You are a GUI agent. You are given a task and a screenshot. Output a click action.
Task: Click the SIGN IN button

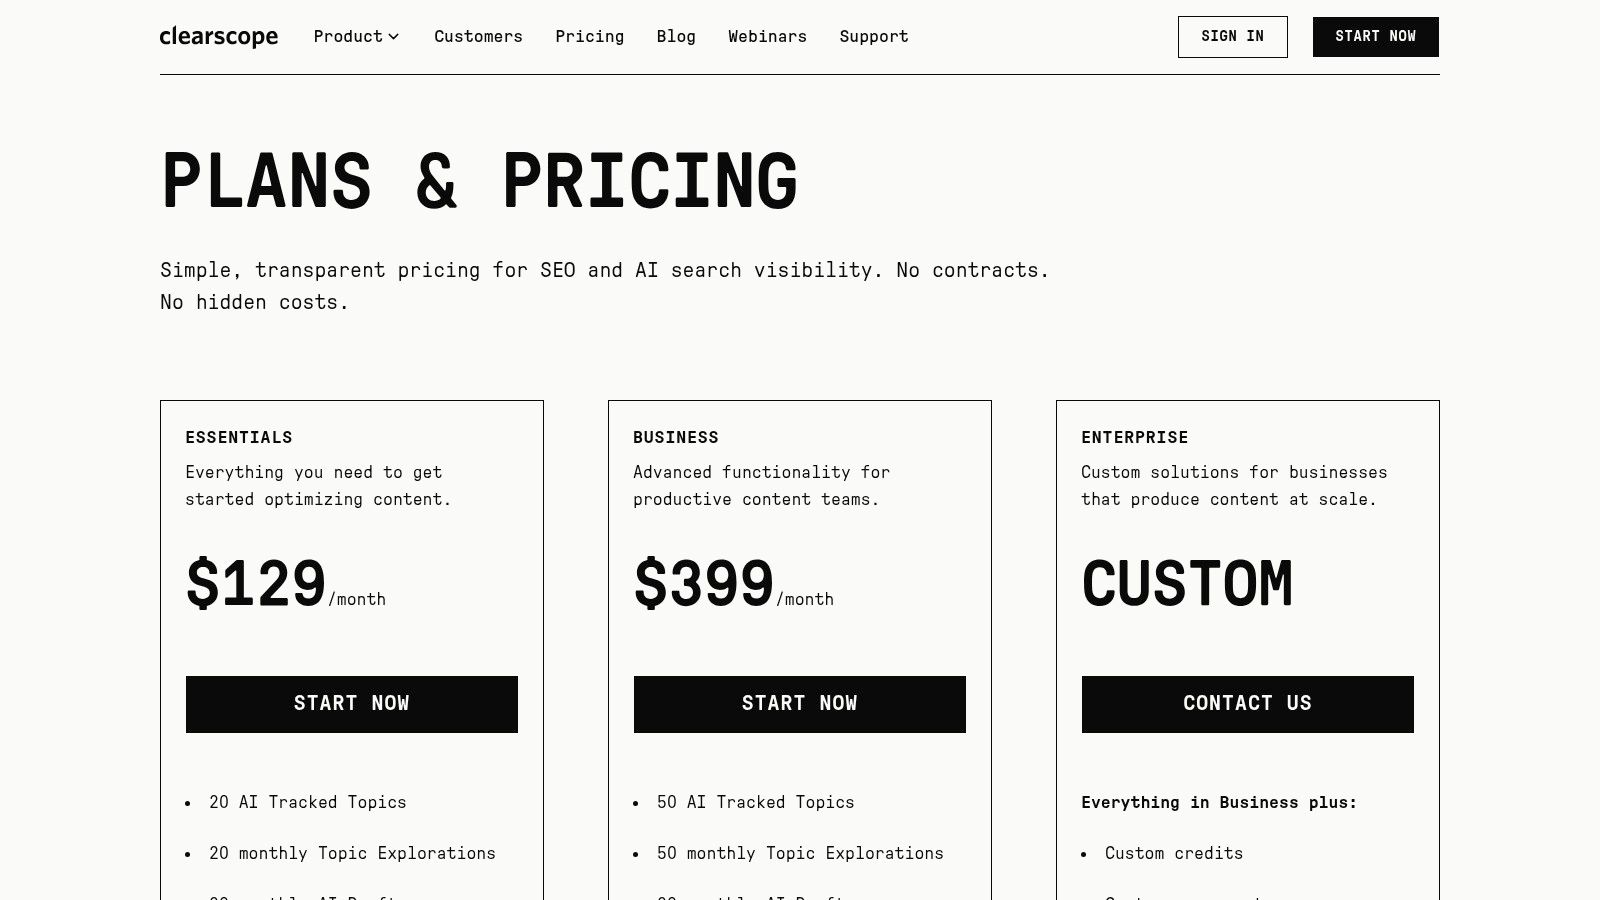click(x=1232, y=37)
